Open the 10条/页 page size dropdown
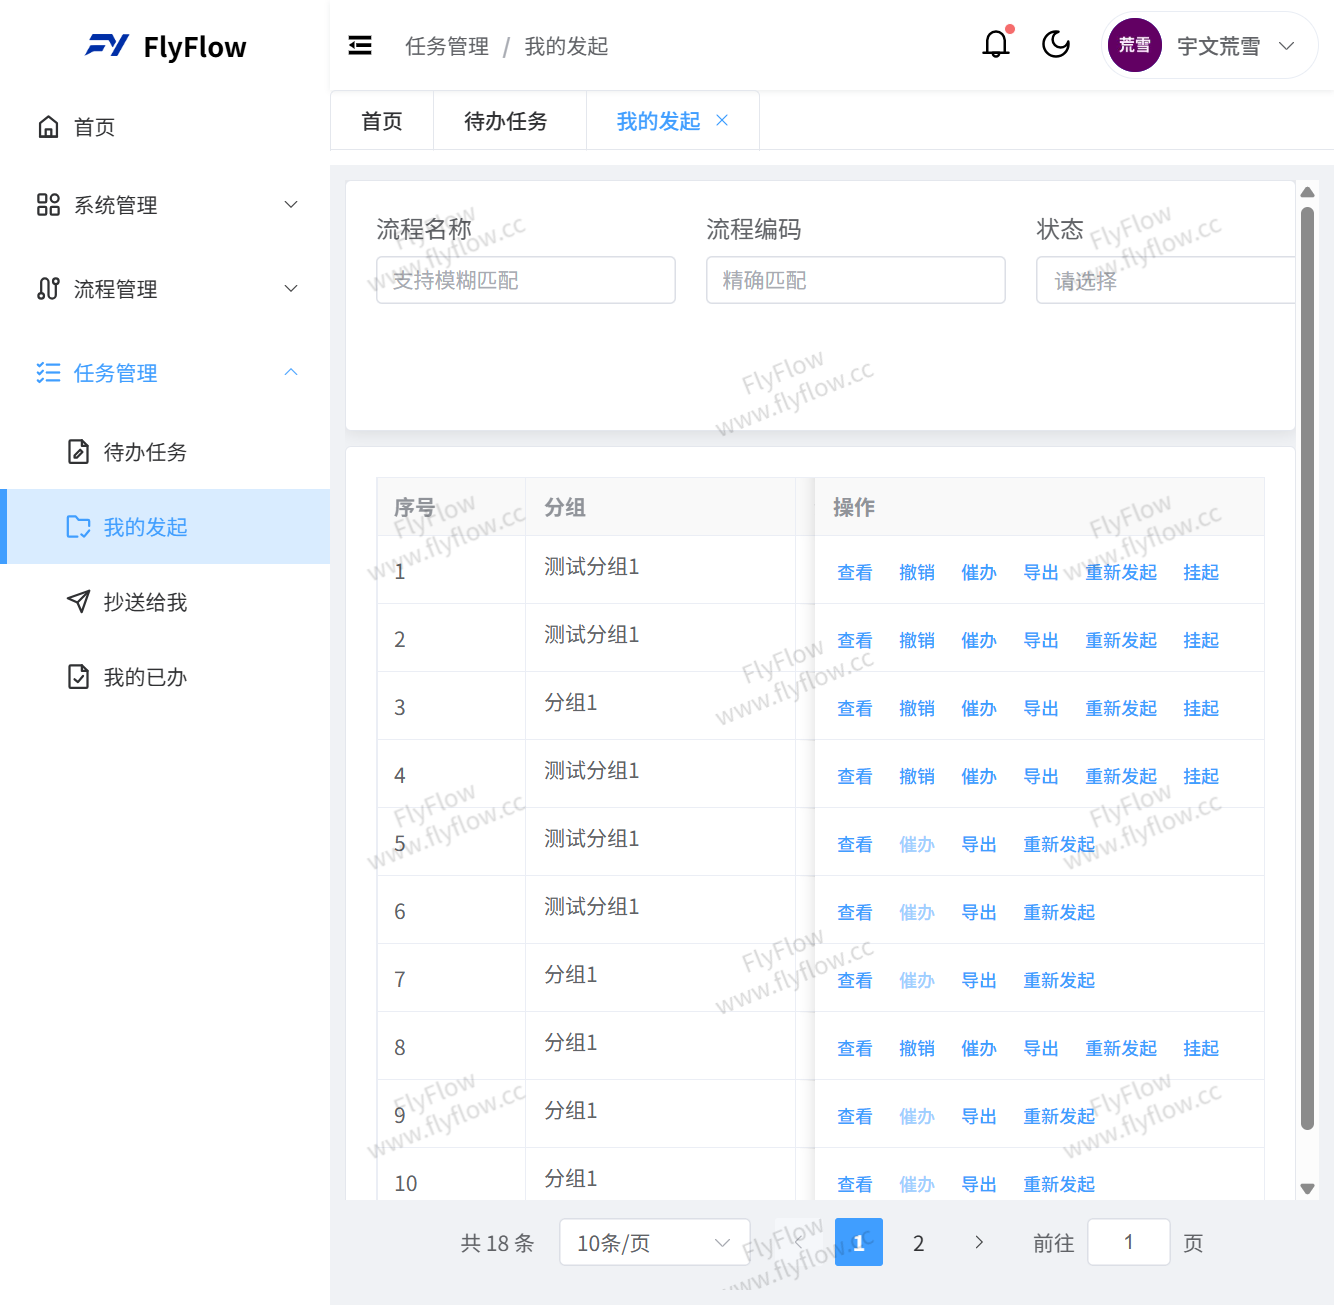This screenshot has height=1305, width=1334. 655,1243
